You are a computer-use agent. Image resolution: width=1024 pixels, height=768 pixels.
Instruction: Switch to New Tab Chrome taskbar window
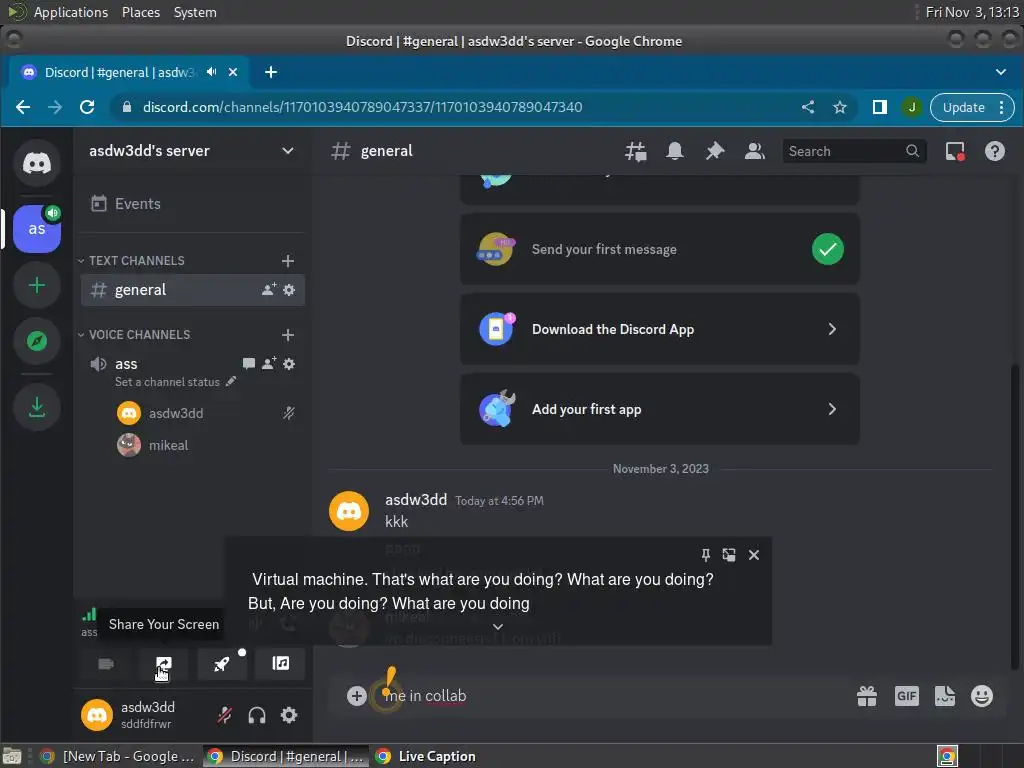(117, 756)
